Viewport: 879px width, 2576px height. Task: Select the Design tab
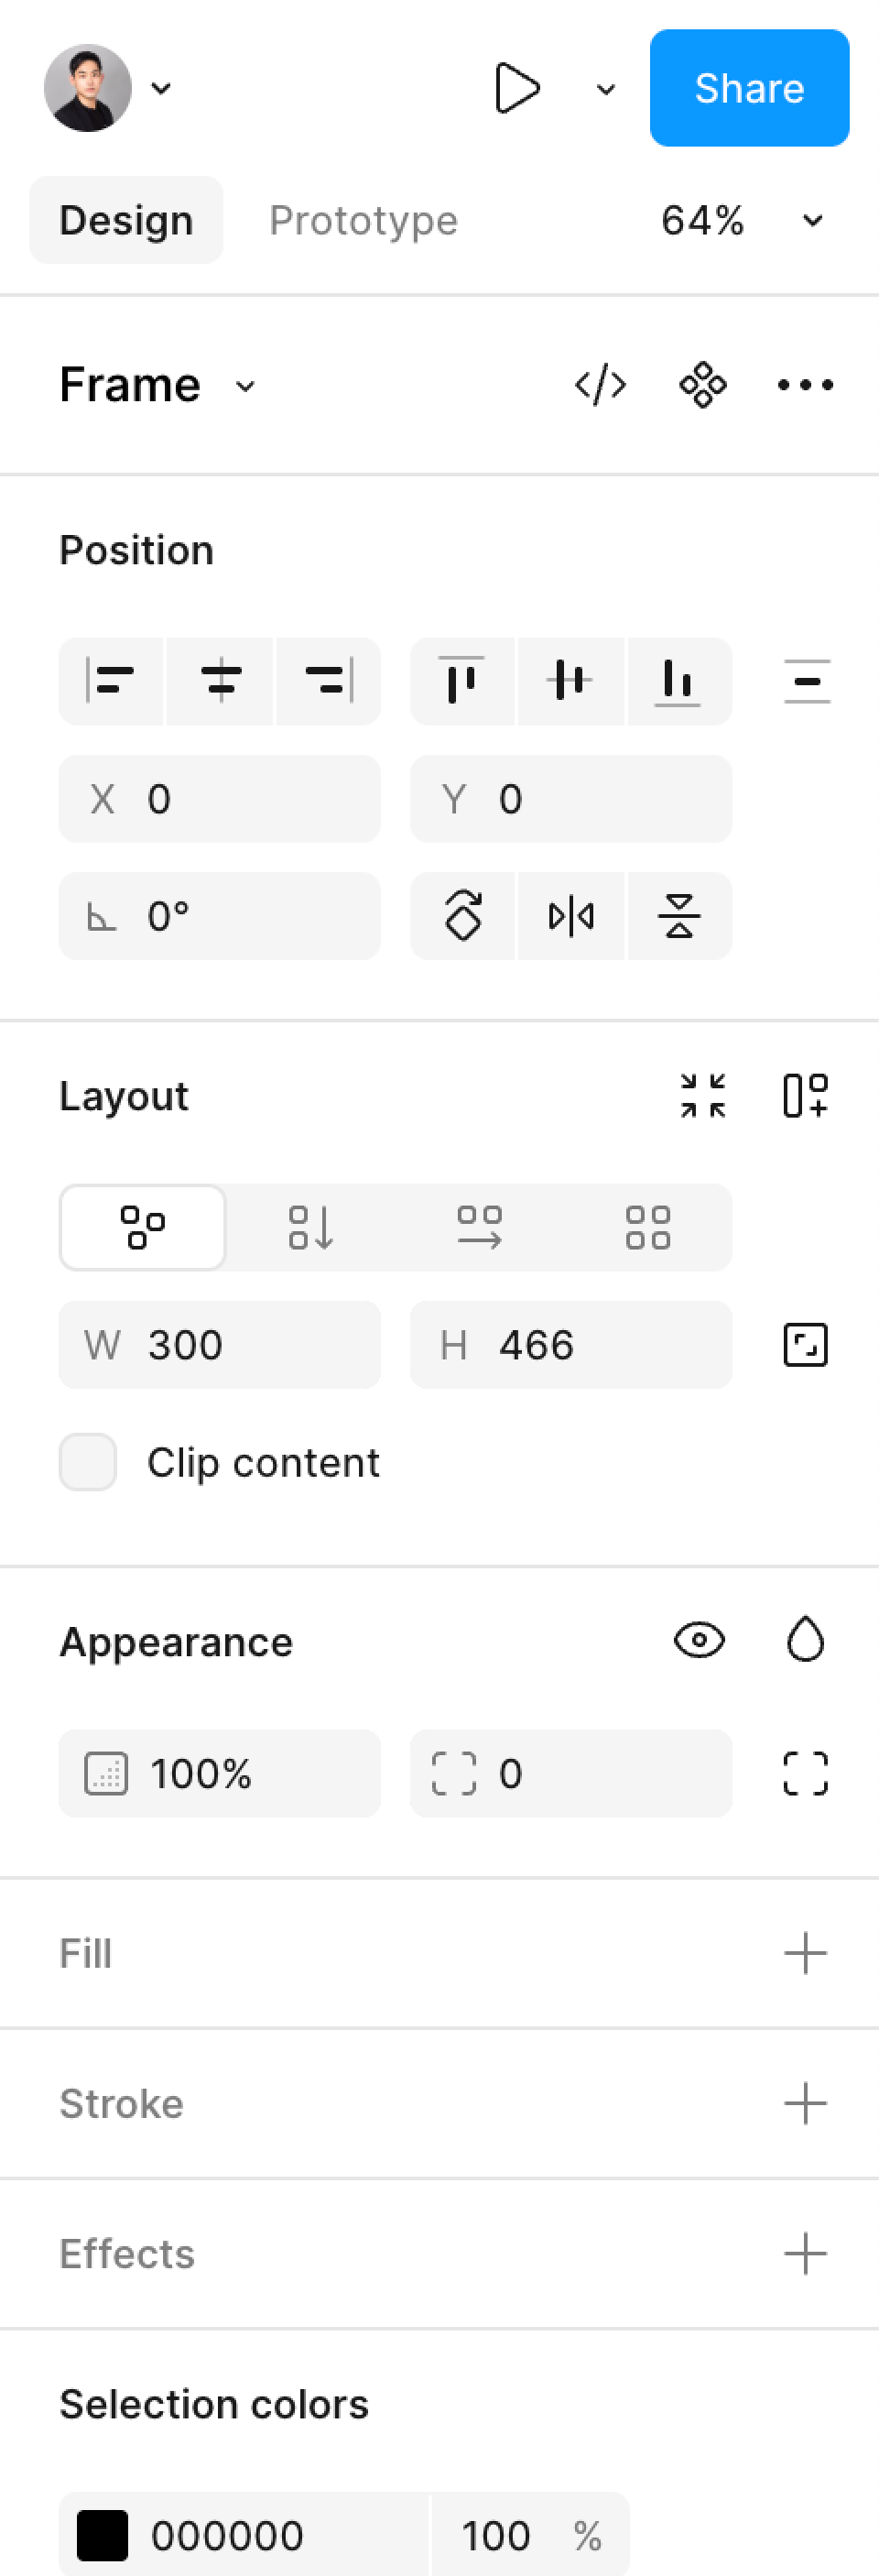coord(126,220)
